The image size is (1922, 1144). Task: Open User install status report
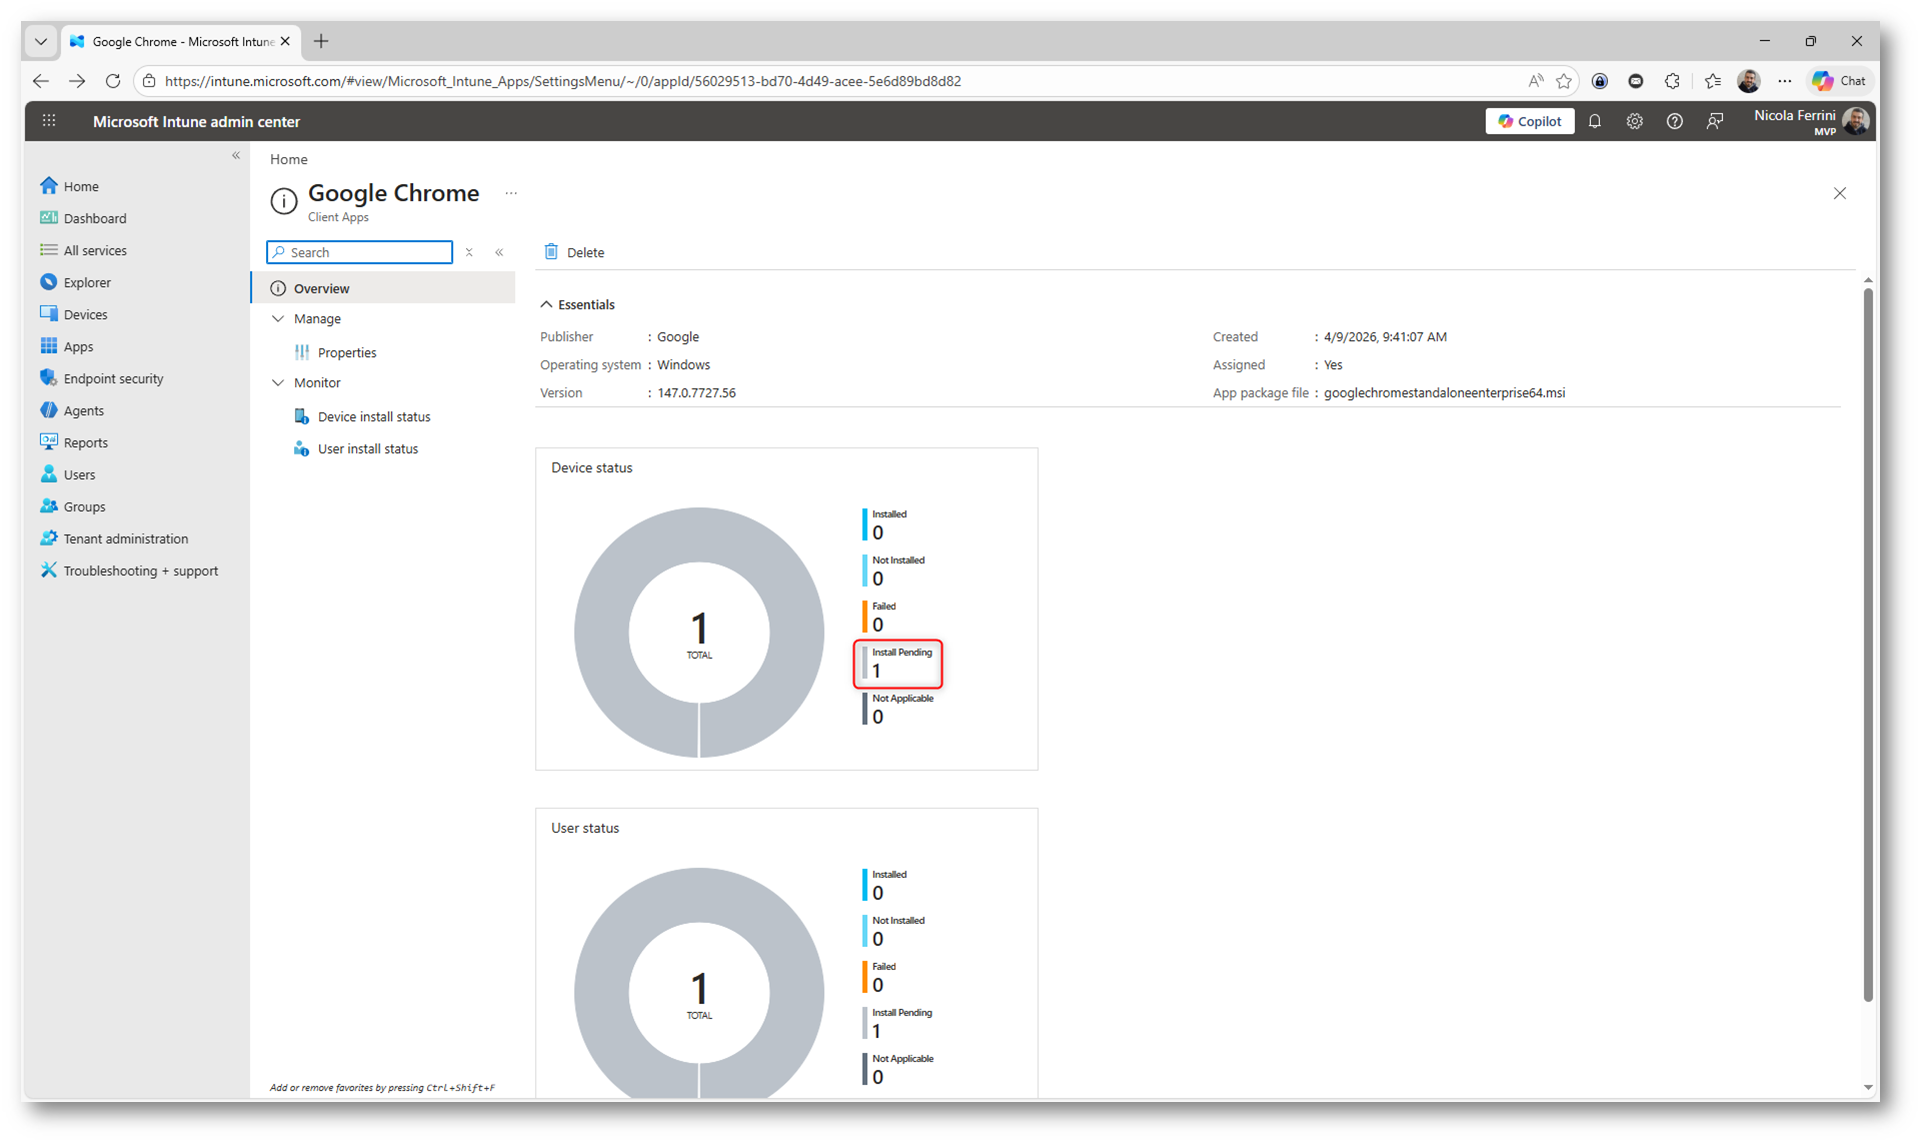(367, 448)
